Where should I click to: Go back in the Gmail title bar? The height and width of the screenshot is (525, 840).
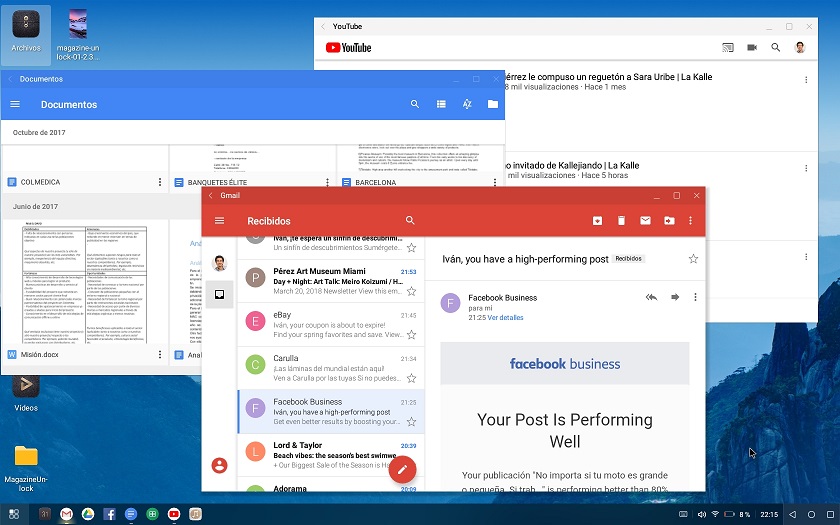pyautogui.click(x=211, y=196)
